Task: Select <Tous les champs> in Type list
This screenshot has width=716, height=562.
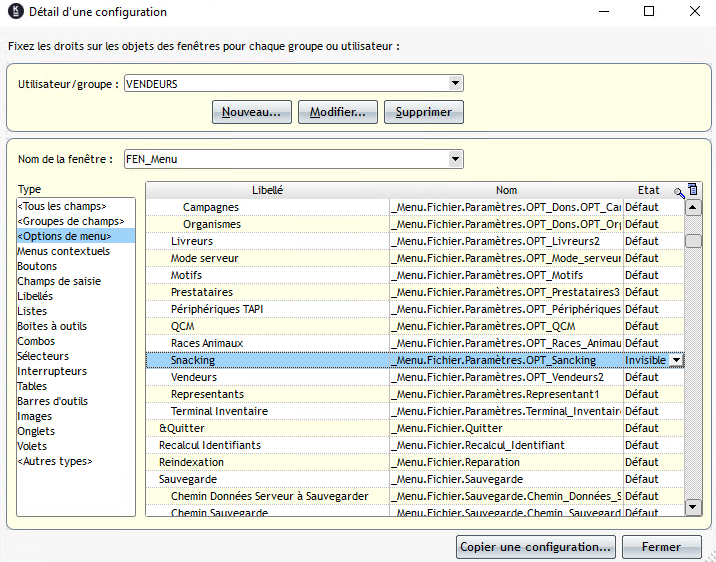Action: click(62, 206)
